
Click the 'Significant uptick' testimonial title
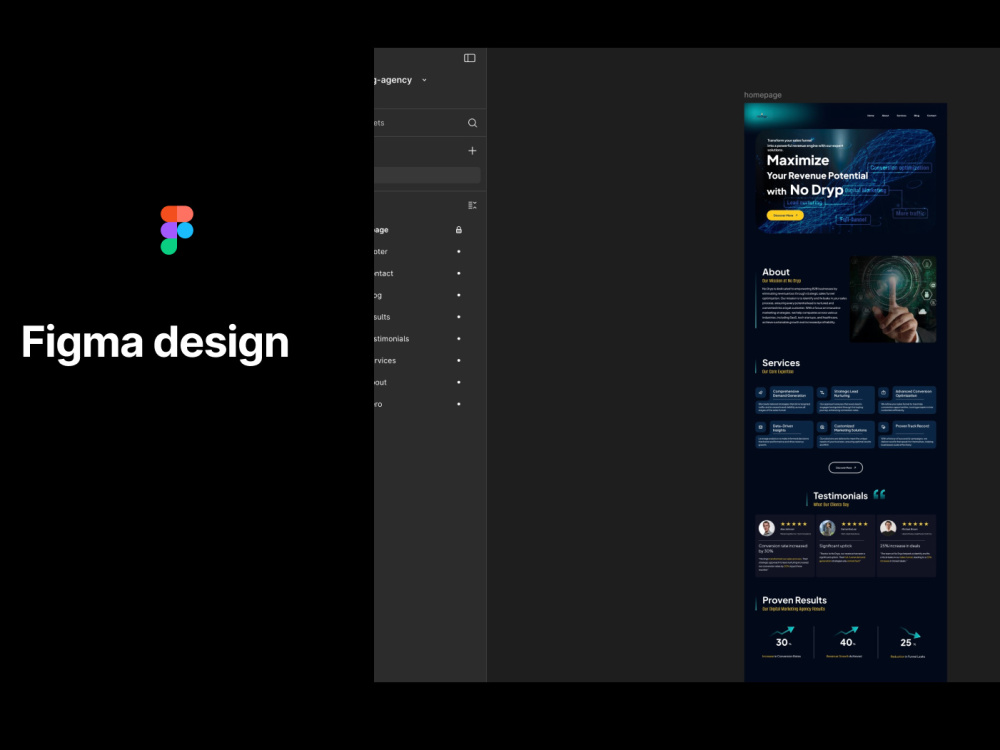[835, 546]
